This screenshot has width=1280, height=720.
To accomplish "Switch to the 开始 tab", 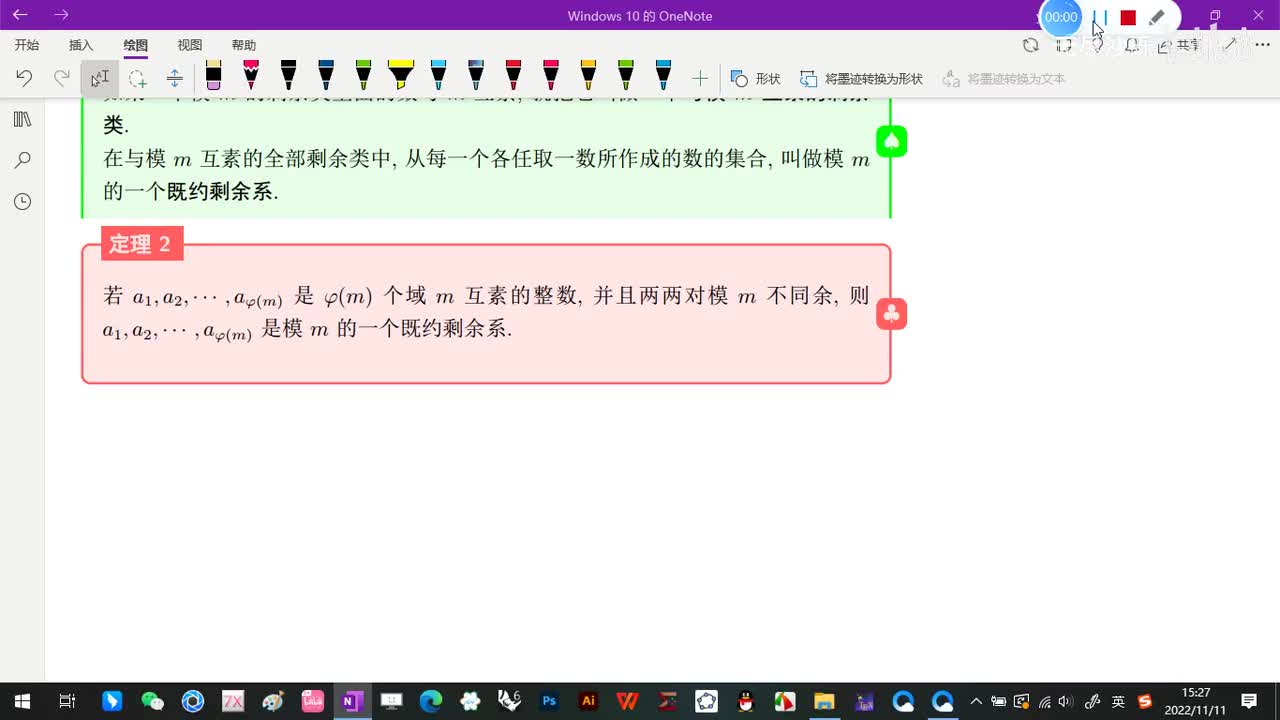I will (27, 45).
